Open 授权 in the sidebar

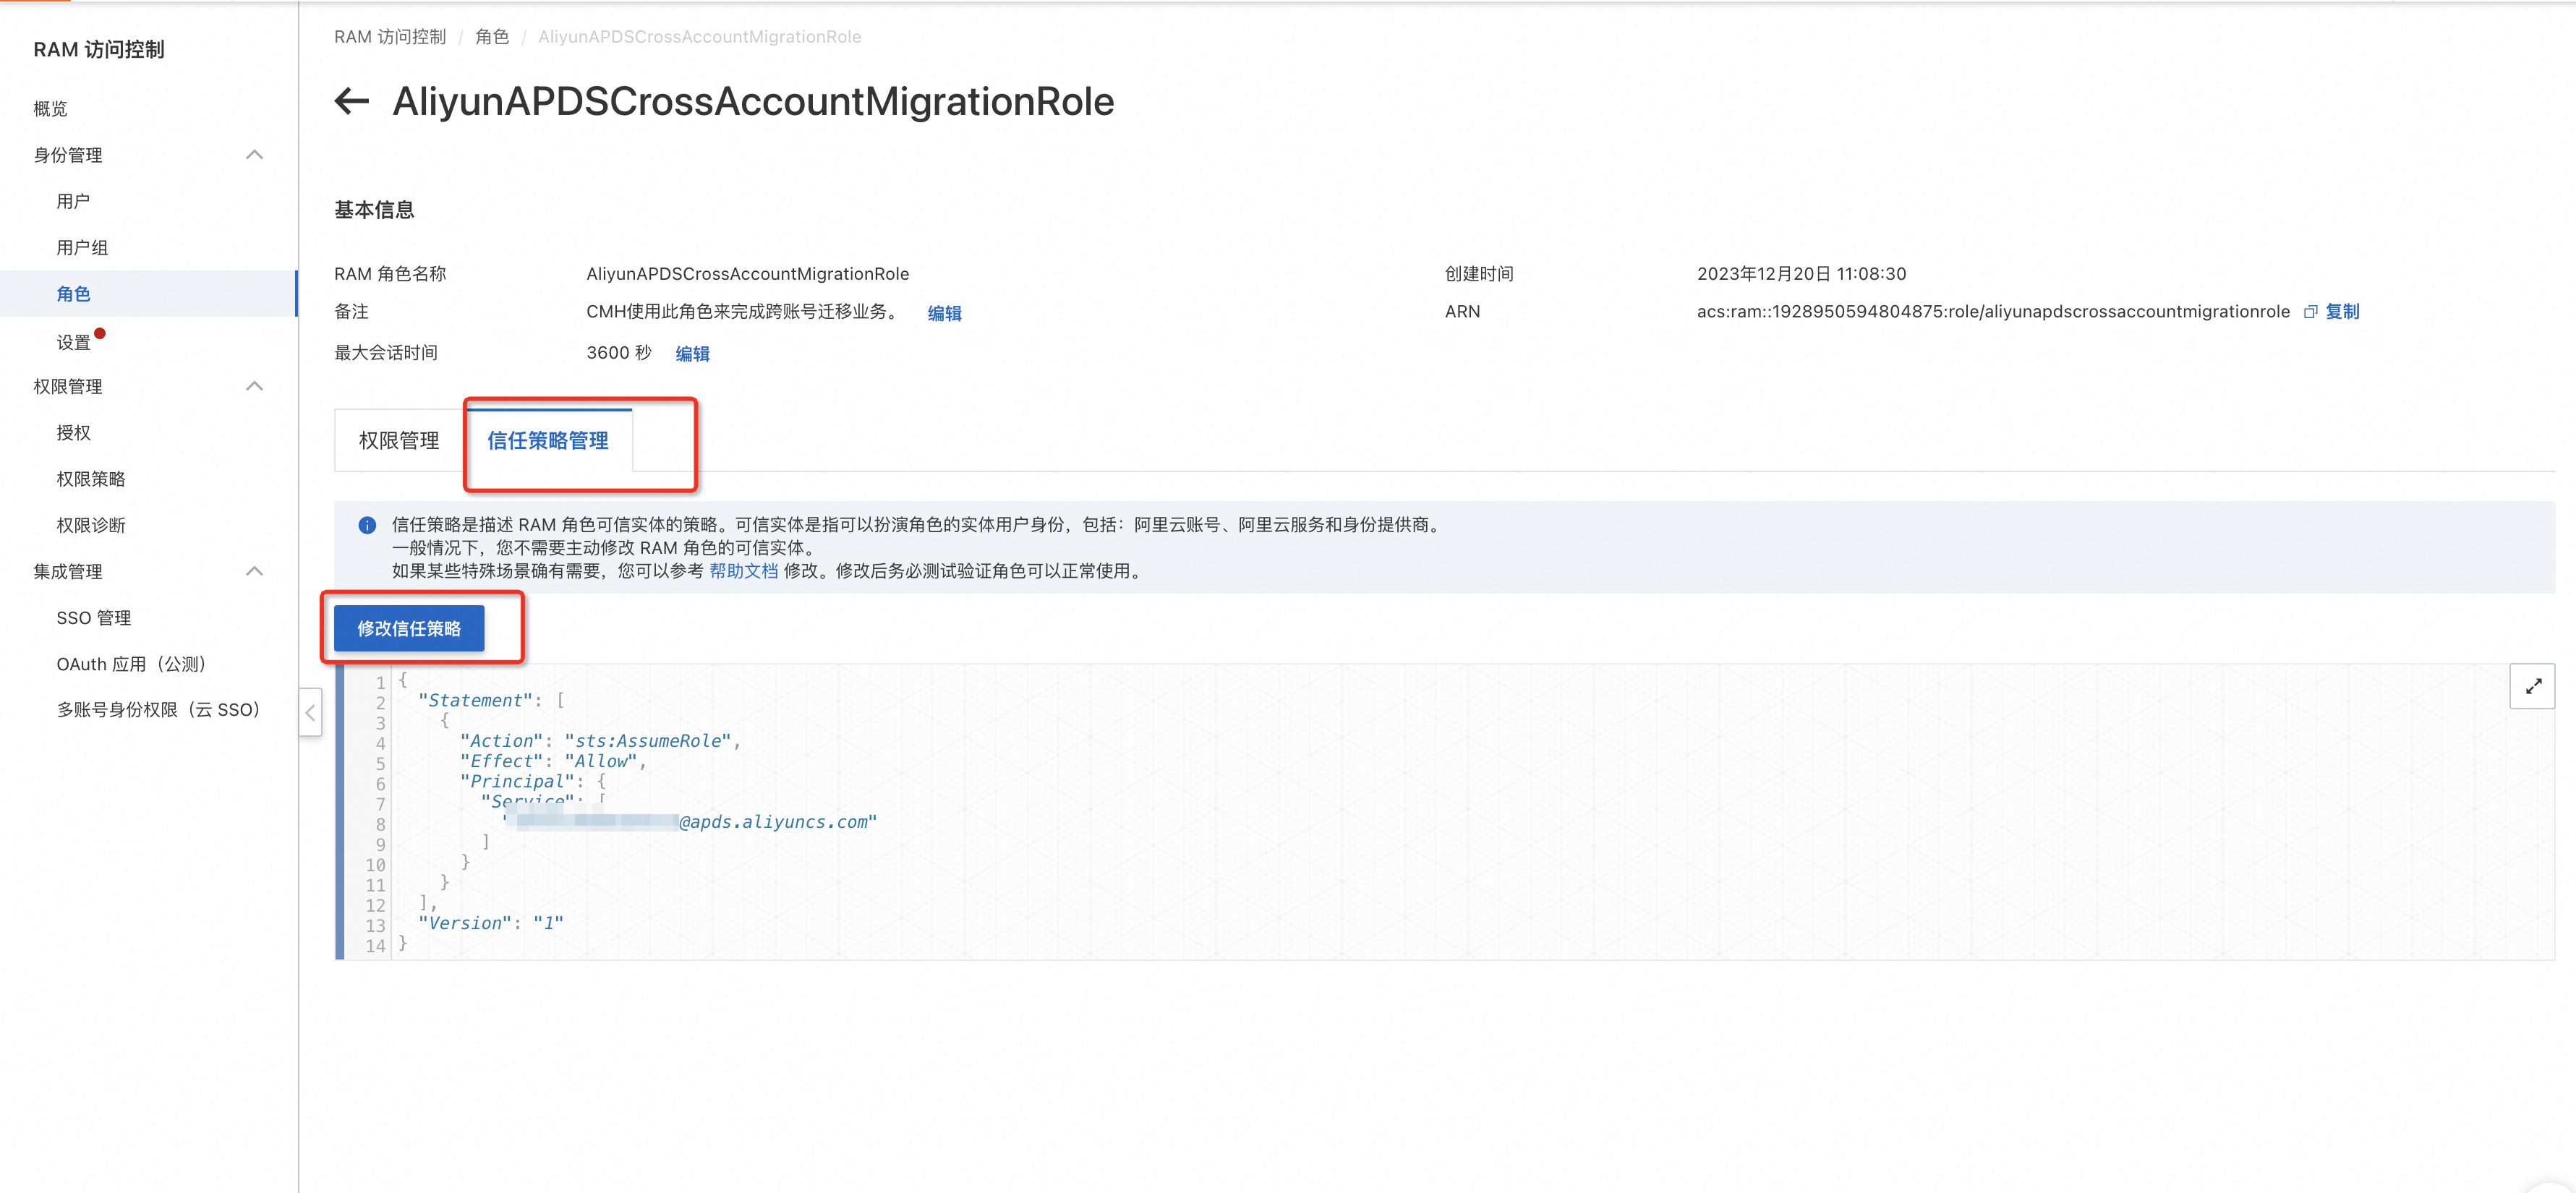73,432
